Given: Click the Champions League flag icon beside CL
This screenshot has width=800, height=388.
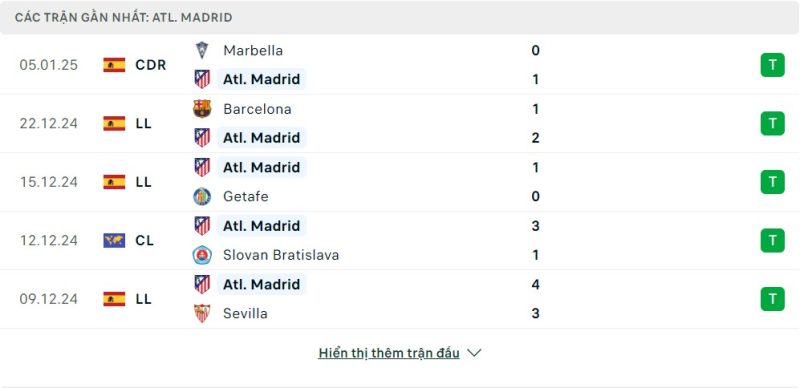Looking at the screenshot, I should coord(114,240).
